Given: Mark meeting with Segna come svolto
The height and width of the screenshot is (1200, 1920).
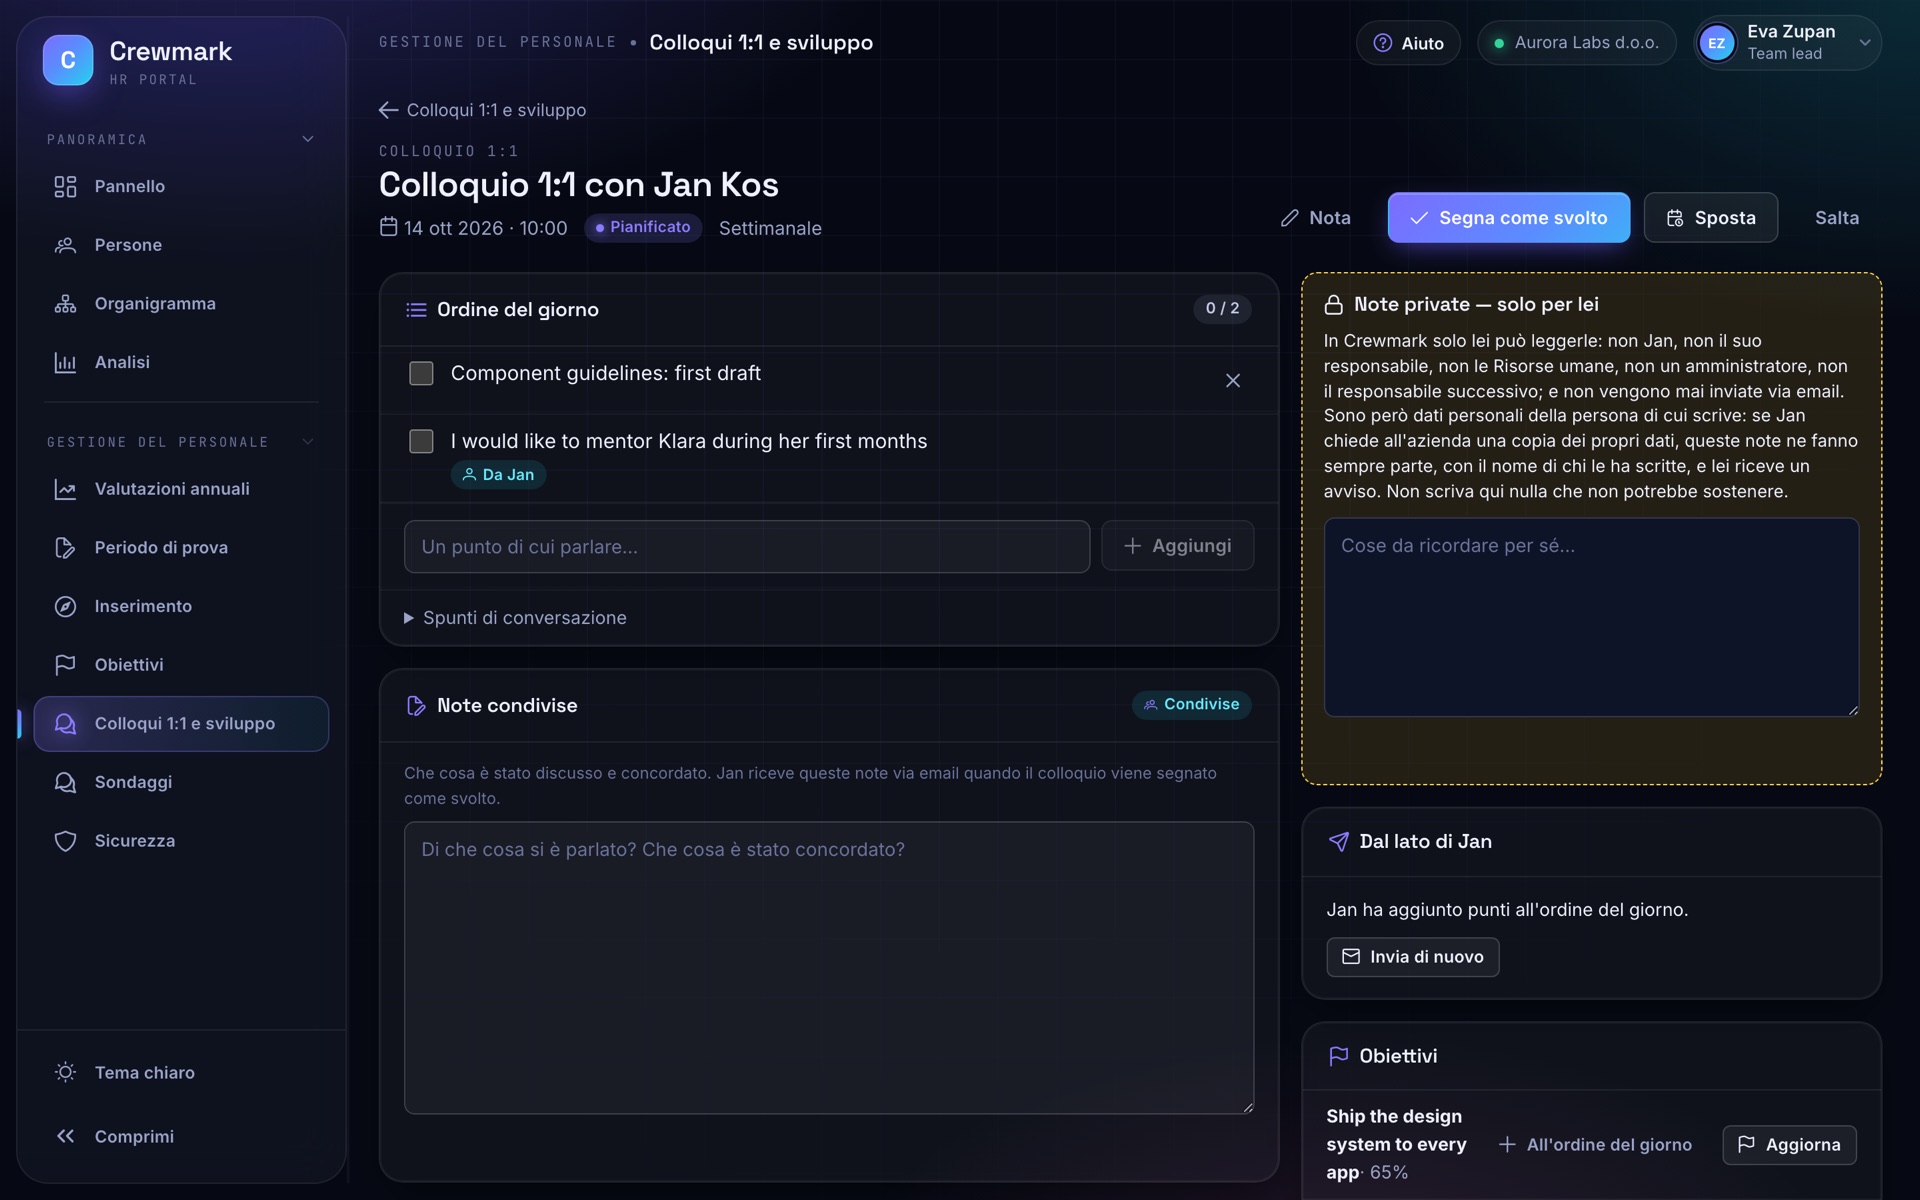Looking at the screenshot, I should coord(1508,218).
